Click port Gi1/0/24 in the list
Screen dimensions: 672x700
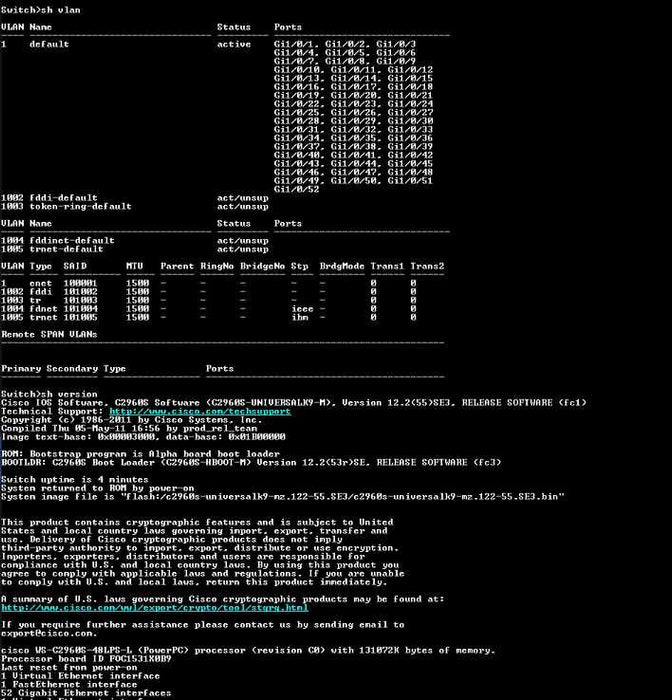click(410, 104)
